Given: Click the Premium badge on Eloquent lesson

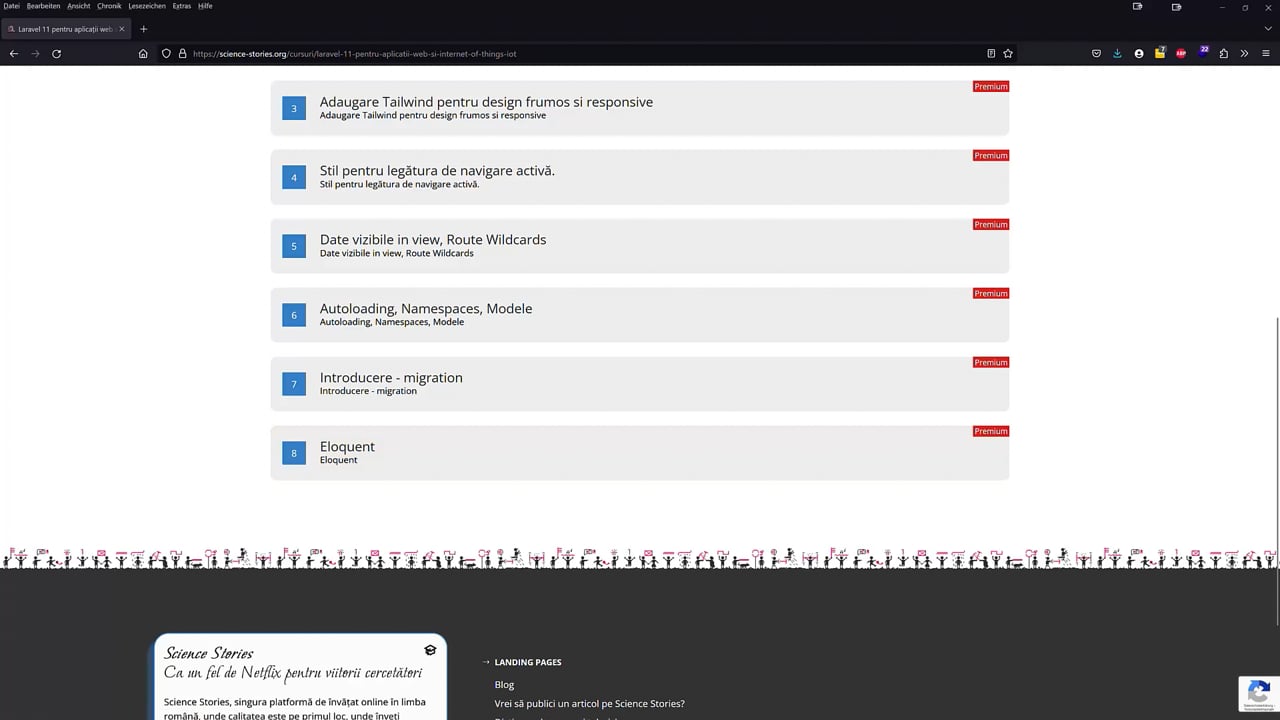Looking at the screenshot, I should 991,431.
